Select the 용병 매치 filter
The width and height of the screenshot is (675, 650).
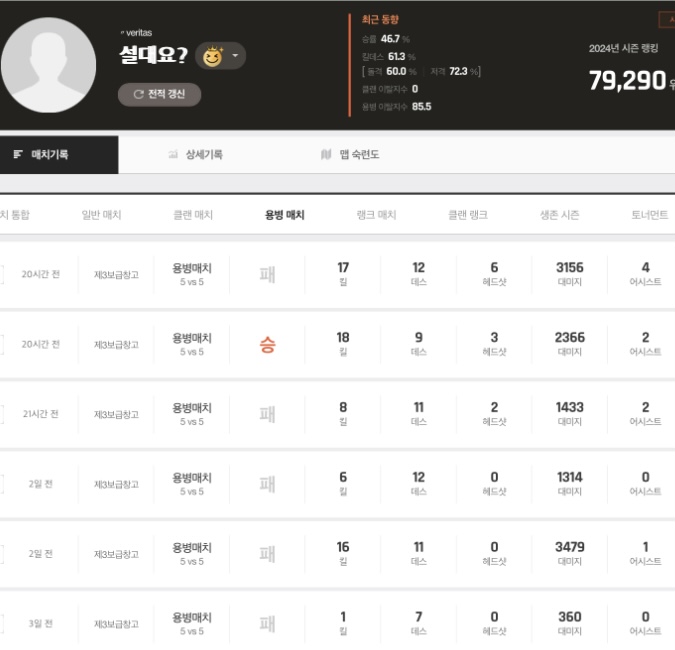pyautogui.click(x=284, y=215)
